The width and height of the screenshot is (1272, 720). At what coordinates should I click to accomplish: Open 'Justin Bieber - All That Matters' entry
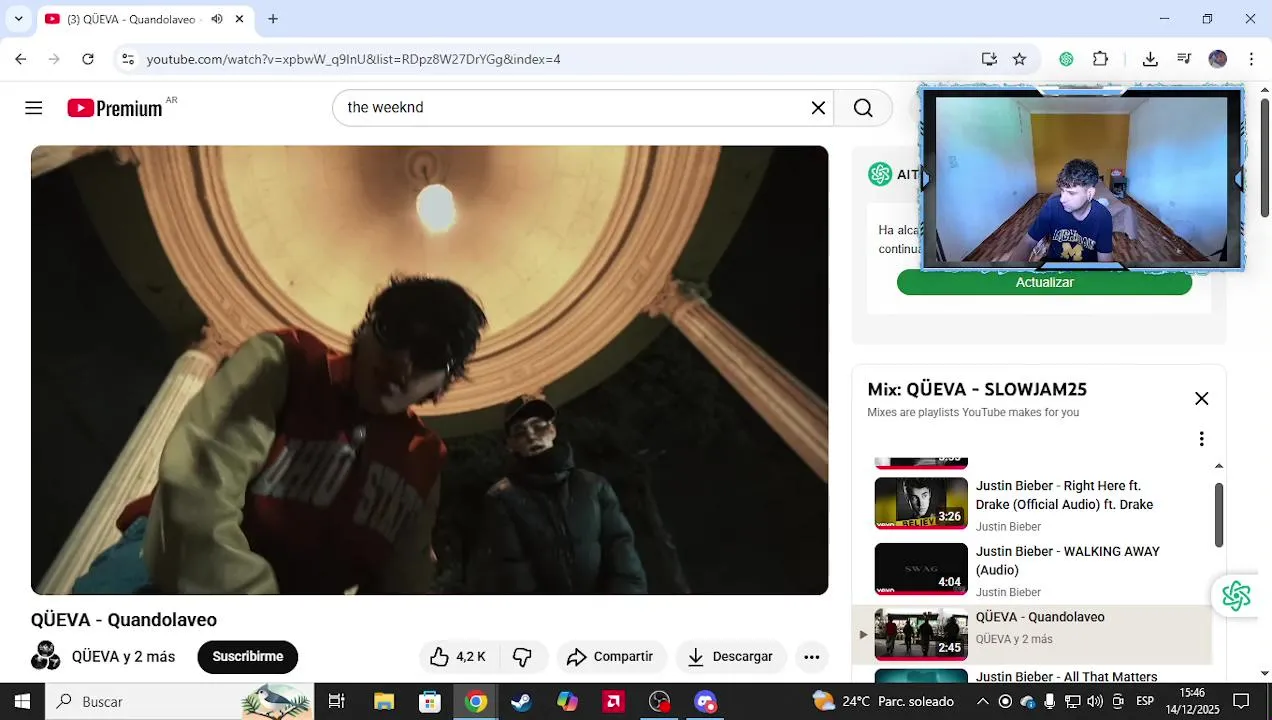1066,677
